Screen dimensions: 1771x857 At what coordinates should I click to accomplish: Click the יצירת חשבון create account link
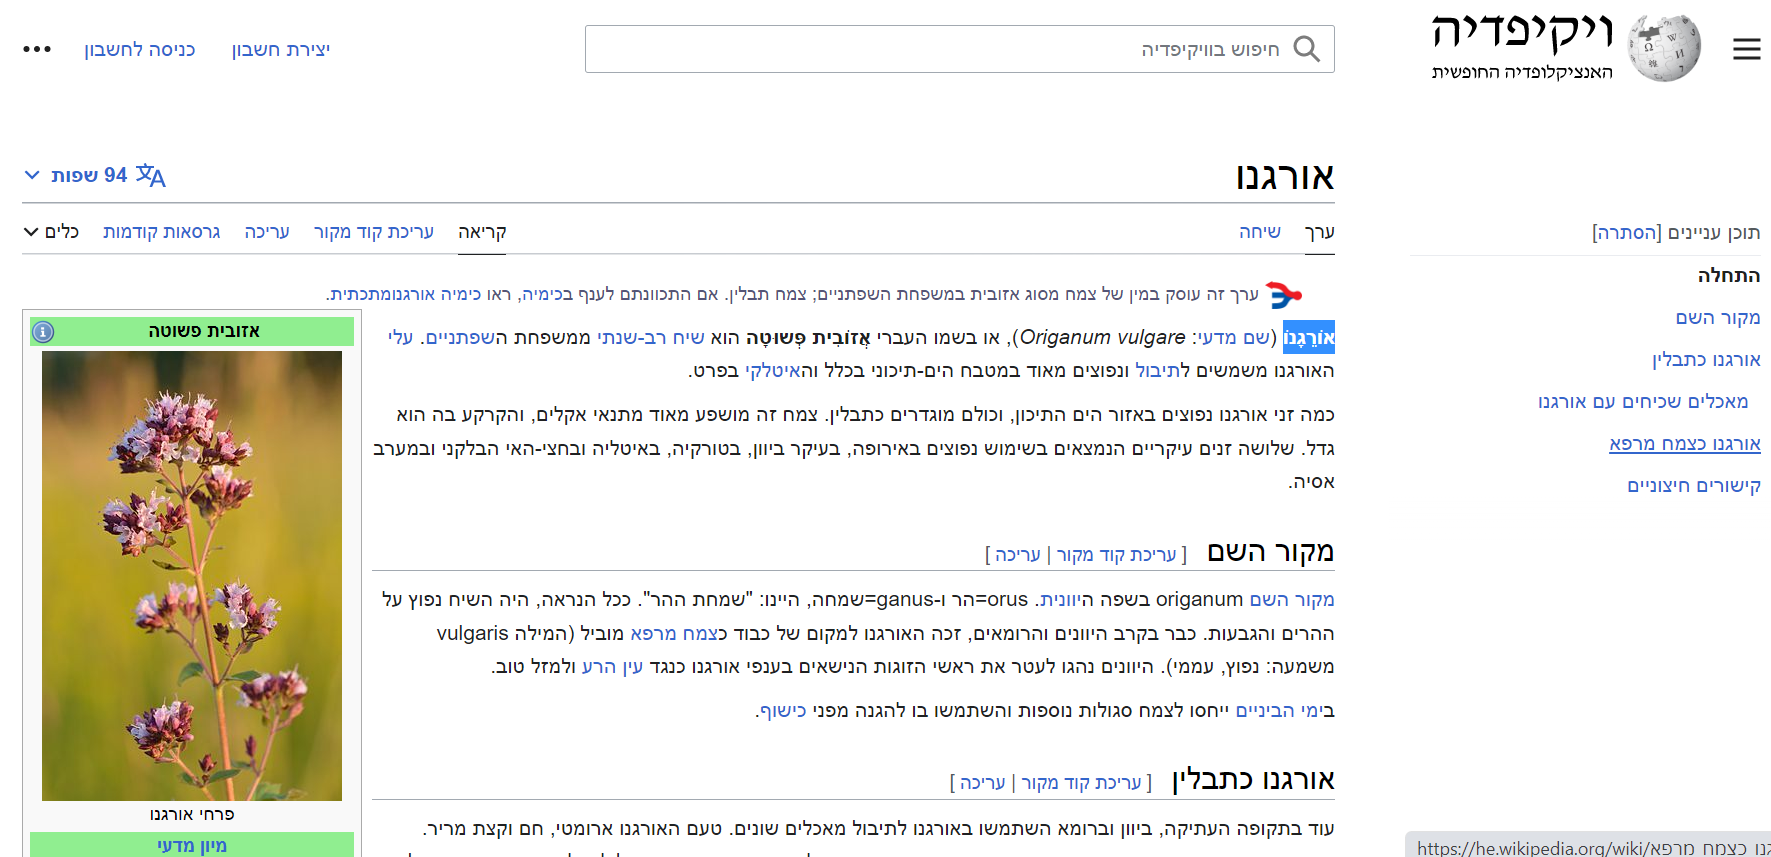click(x=281, y=50)
